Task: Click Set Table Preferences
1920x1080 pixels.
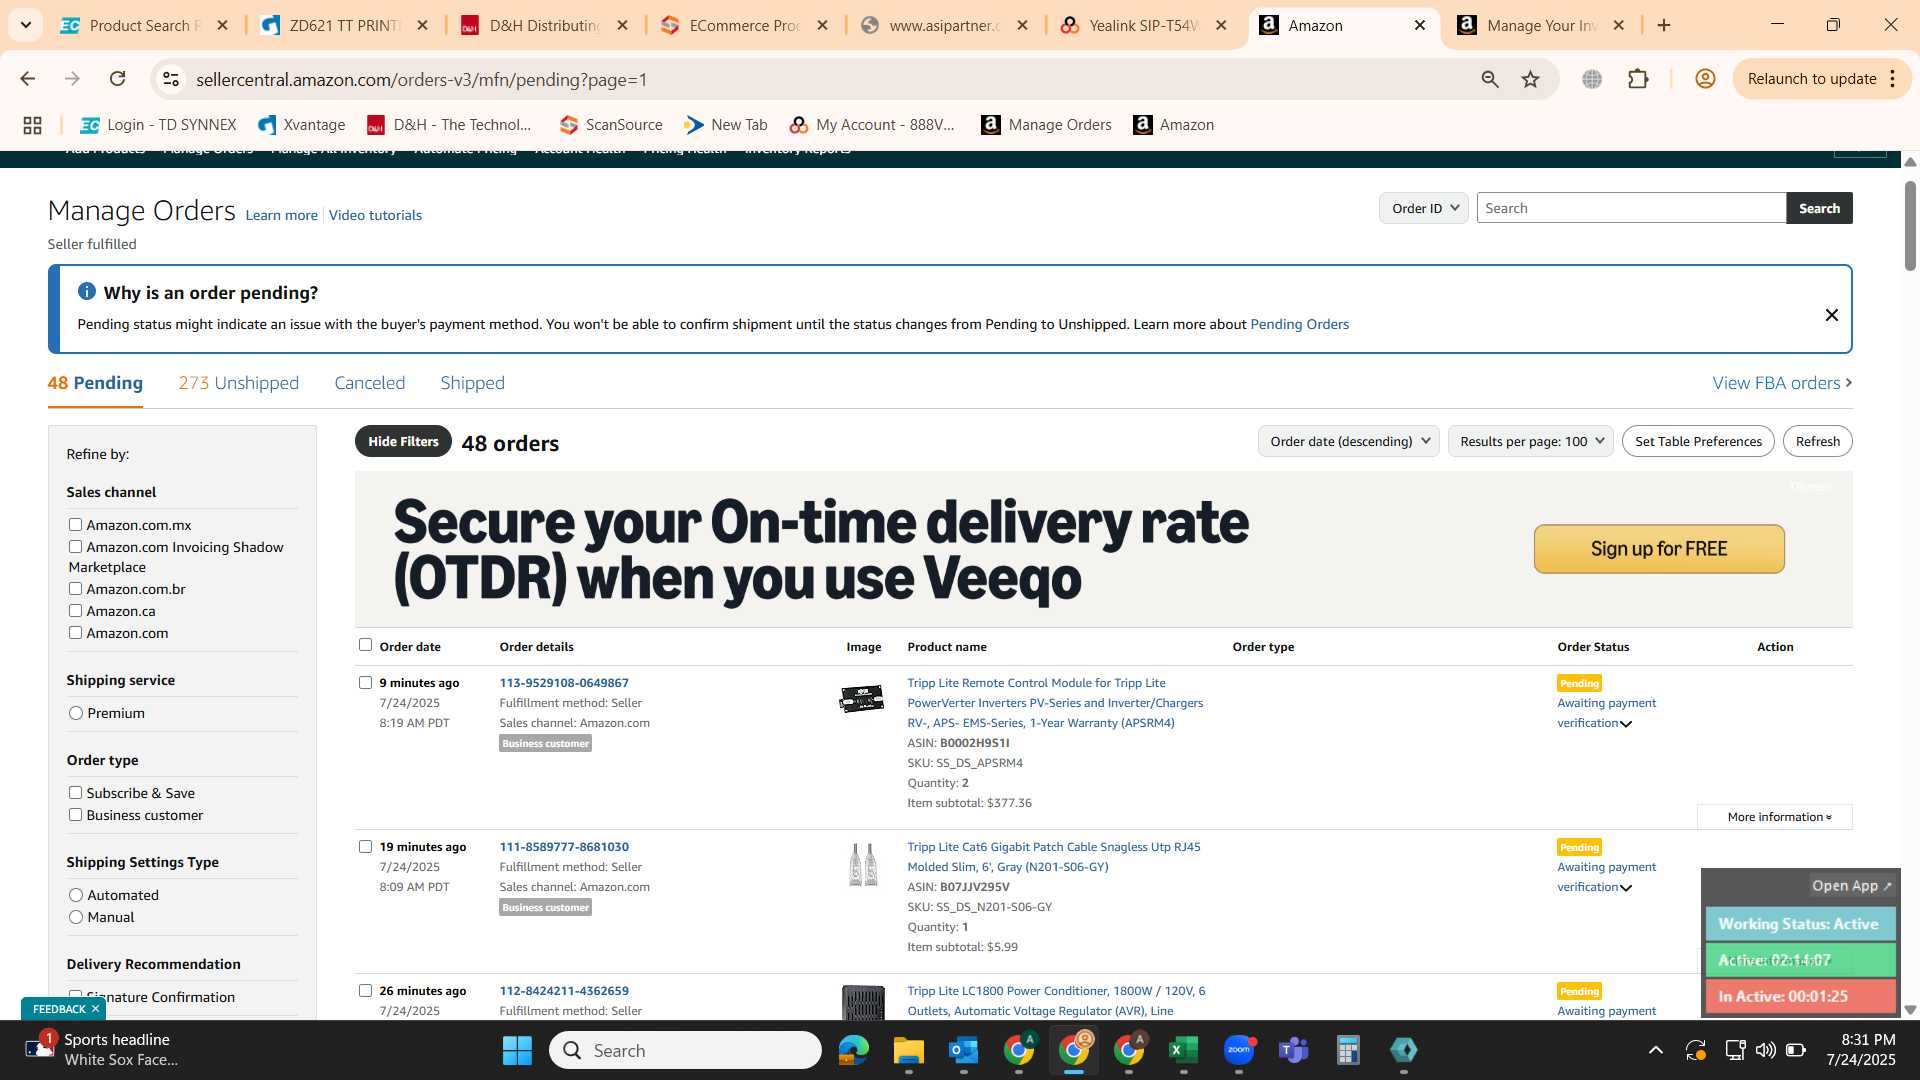Action: pos(1698,441)
